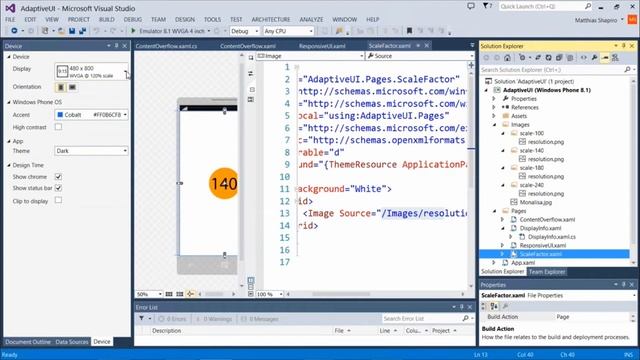Toggle the 0 Warnings filter

[214, 319]
